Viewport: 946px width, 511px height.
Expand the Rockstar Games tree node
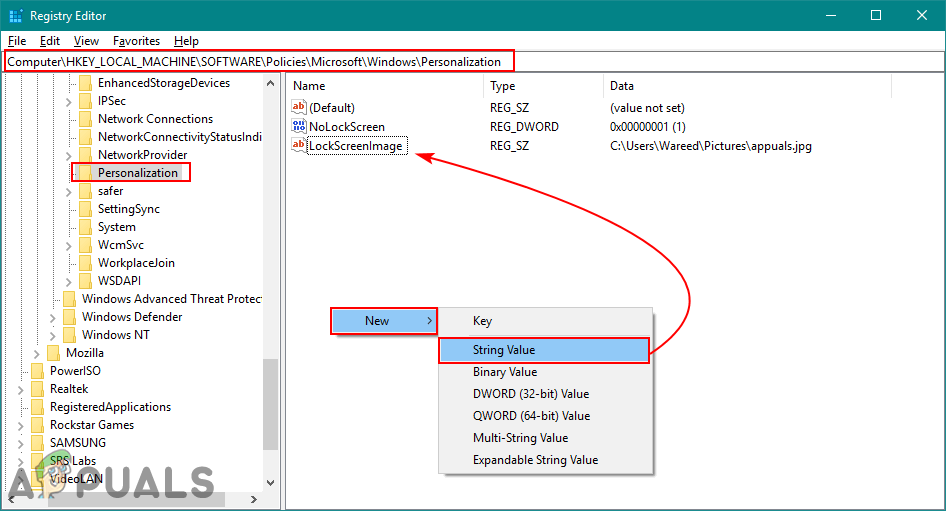pos(21,426)
